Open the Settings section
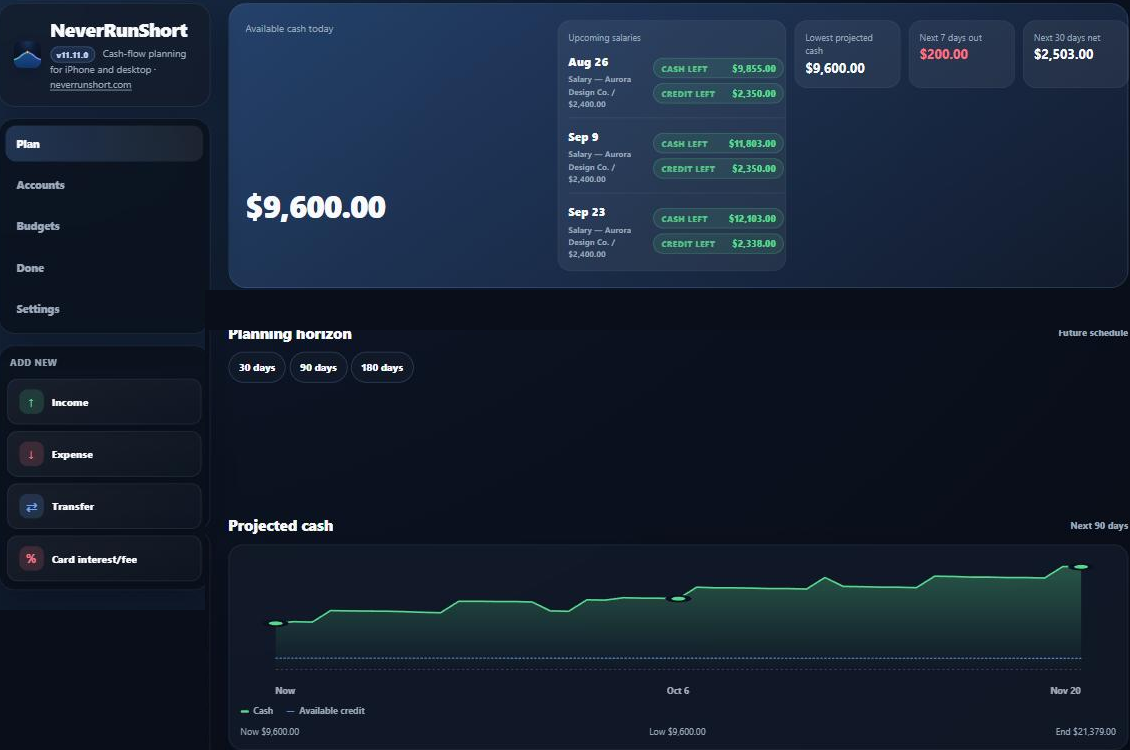Screen dimensions: 1130x750 [104, 309]
